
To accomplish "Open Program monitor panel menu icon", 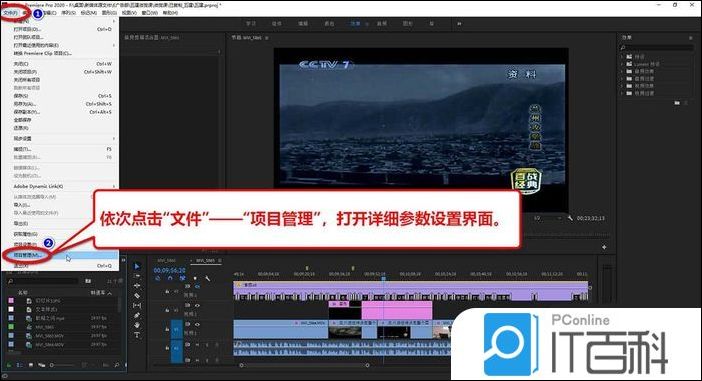I will pyautogui.click(x=267, y=38).
